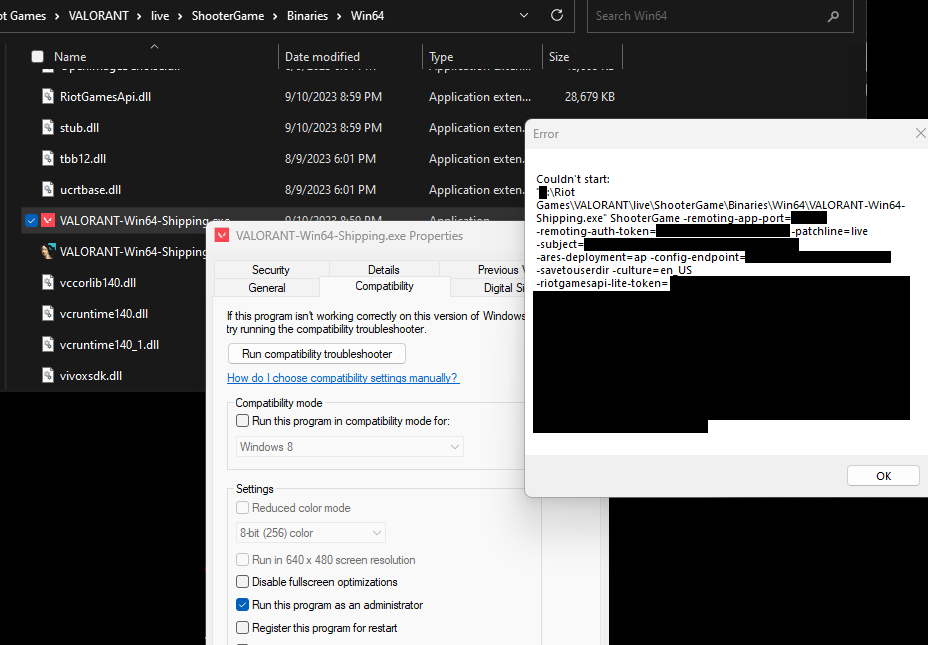
Task: Open the Digital Signatures tab
Action: tap(488, 288)
